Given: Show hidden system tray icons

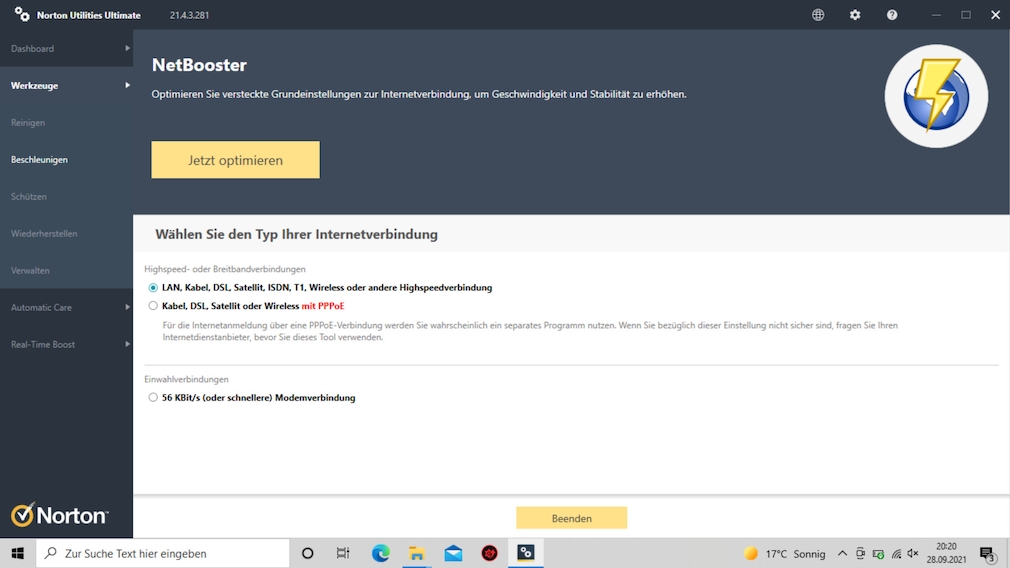Looking at the screenshot, I should pyautogui.click(x=842, y=554).
